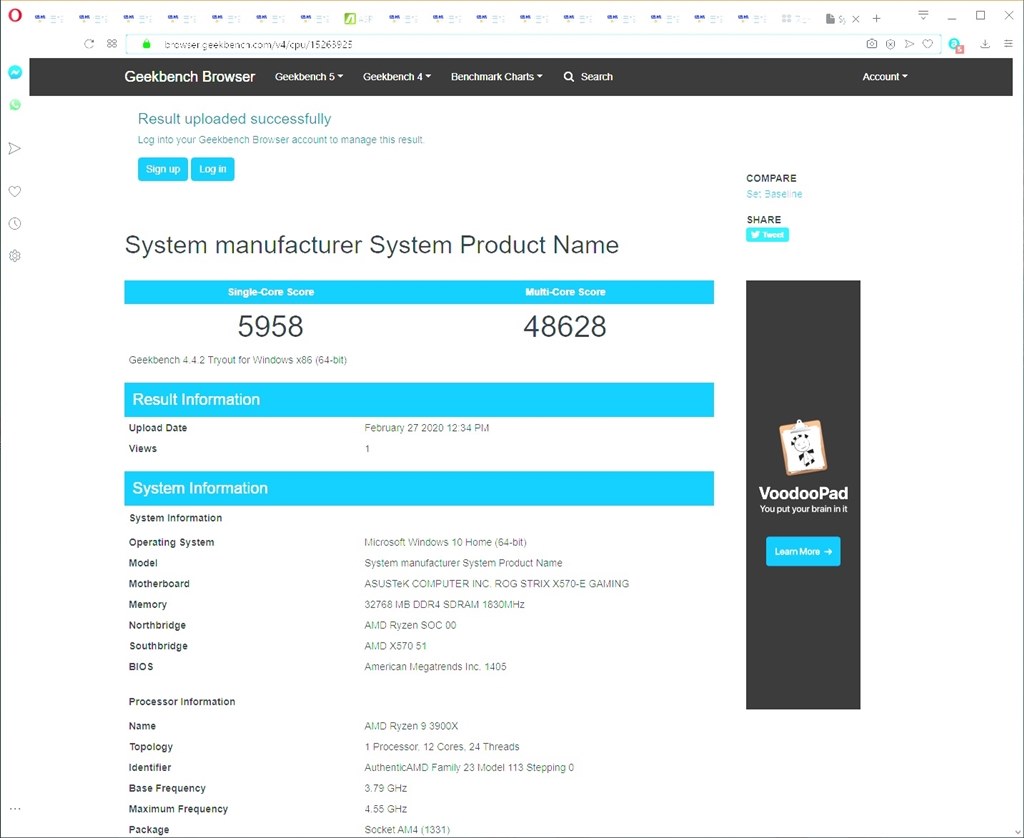Open sidebar three-dot setup menu
Viewport: 1024px width, 838px height.
click(x=15, y=809)
